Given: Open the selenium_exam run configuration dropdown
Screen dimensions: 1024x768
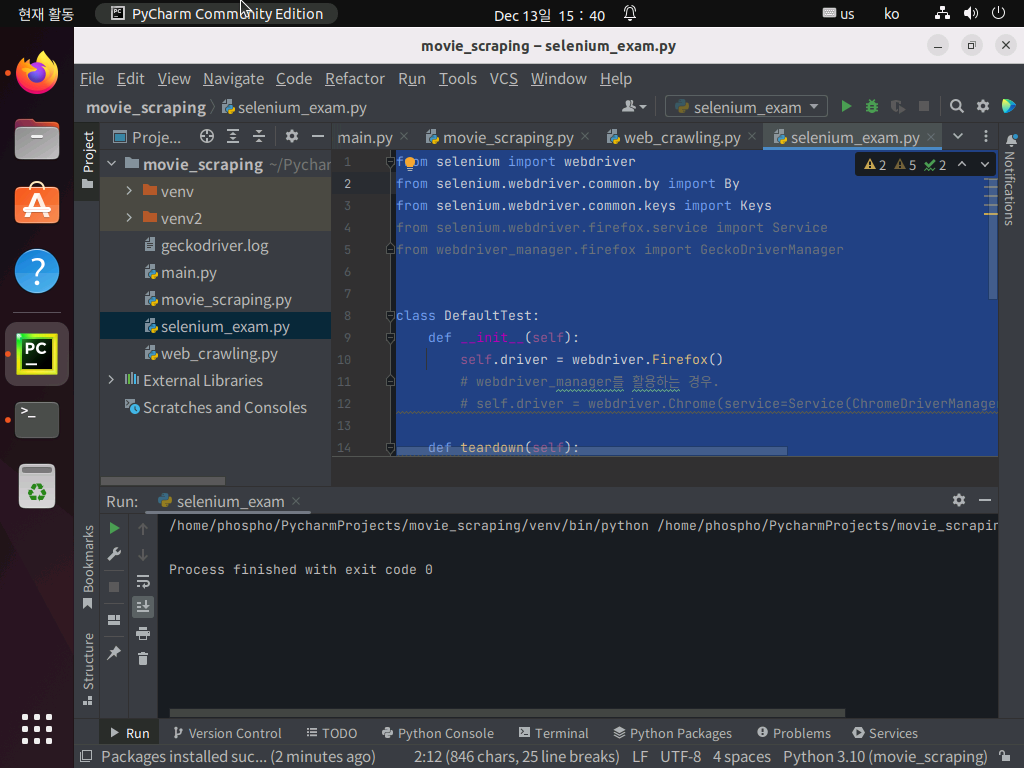Looking at the screenshot, I should (746, 106).
